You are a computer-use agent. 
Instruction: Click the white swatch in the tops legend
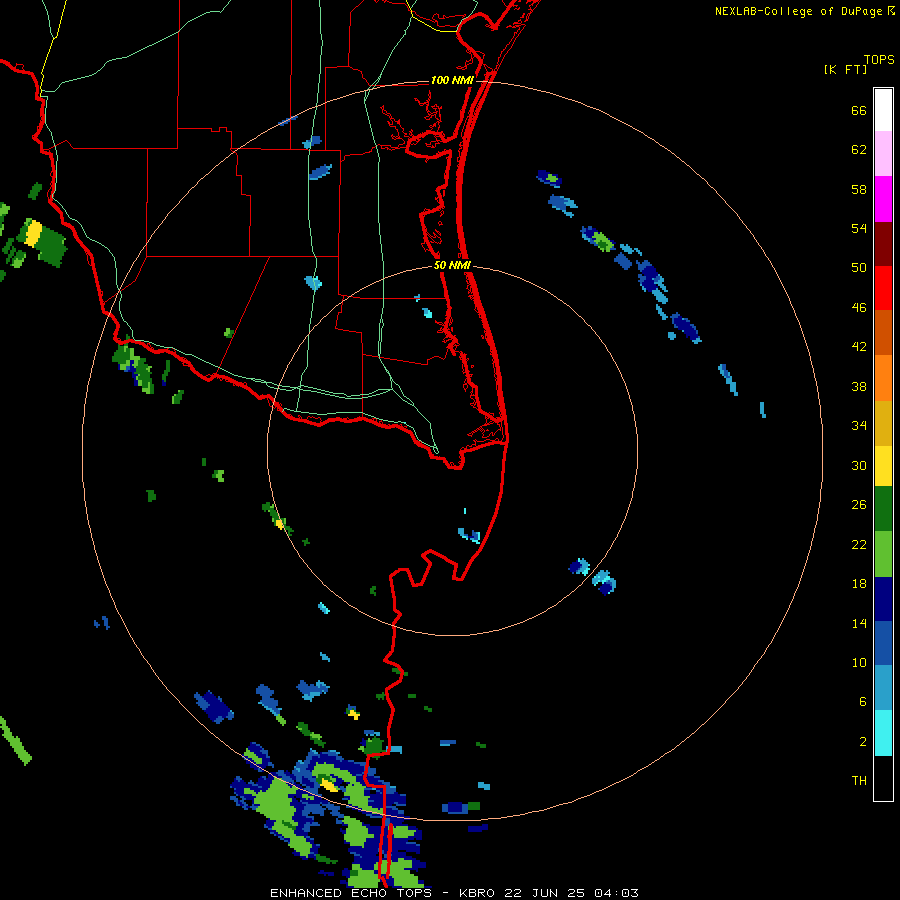(x=883, y=110)
